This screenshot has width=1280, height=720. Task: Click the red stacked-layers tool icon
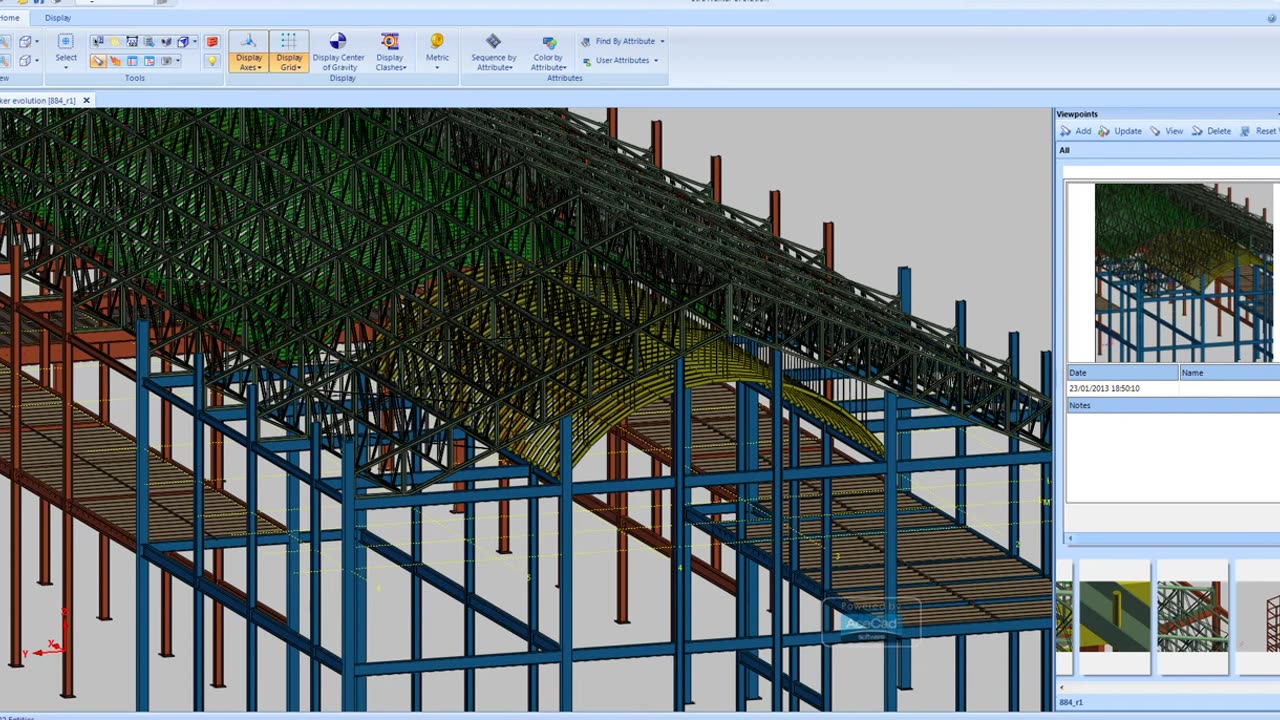coord(212,41)
